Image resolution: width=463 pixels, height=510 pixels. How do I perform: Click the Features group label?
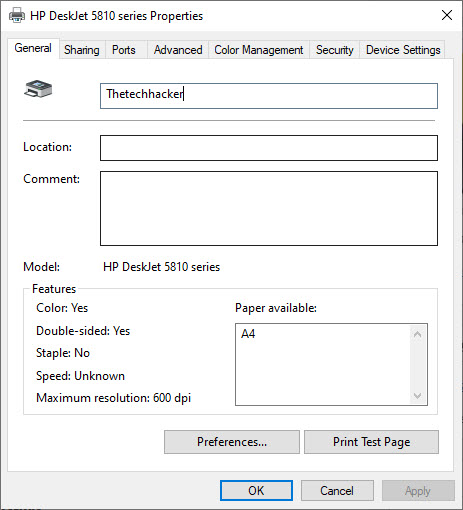coord(54,289)
